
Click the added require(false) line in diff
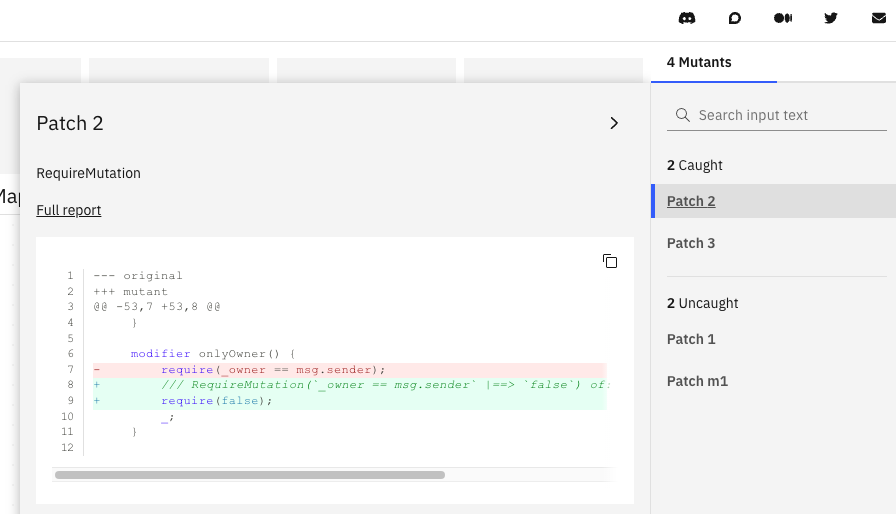tap(217, 400)
